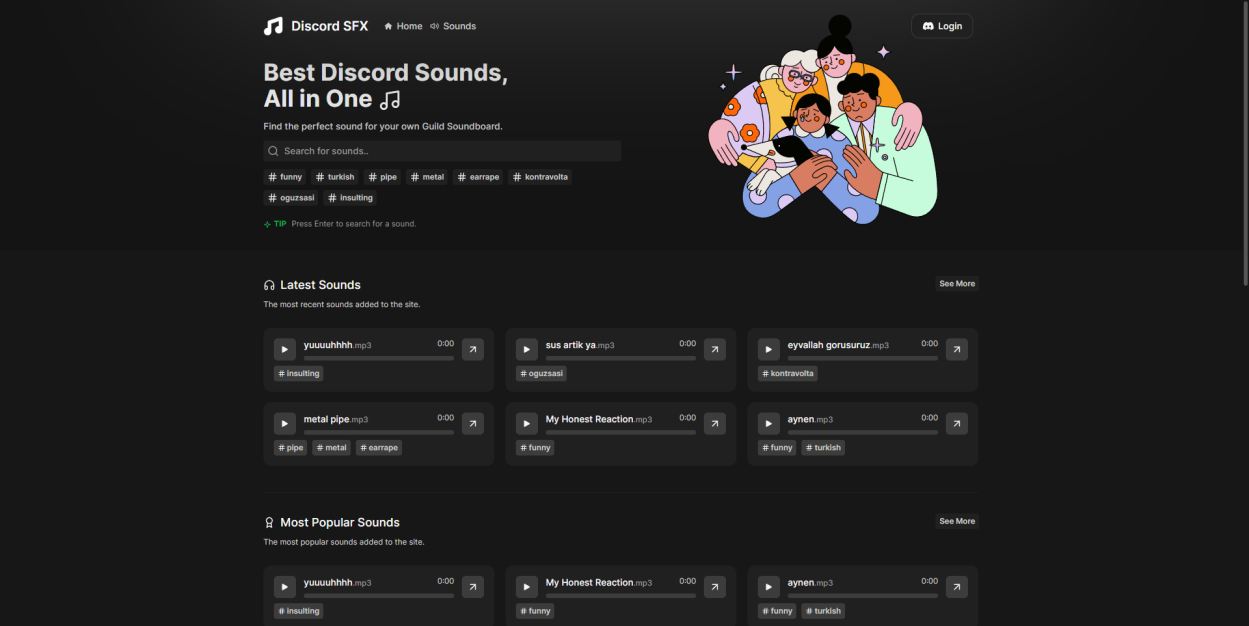
Task: Click pipe tag on metal pipe.mp3 card
Action: [291, 448]
